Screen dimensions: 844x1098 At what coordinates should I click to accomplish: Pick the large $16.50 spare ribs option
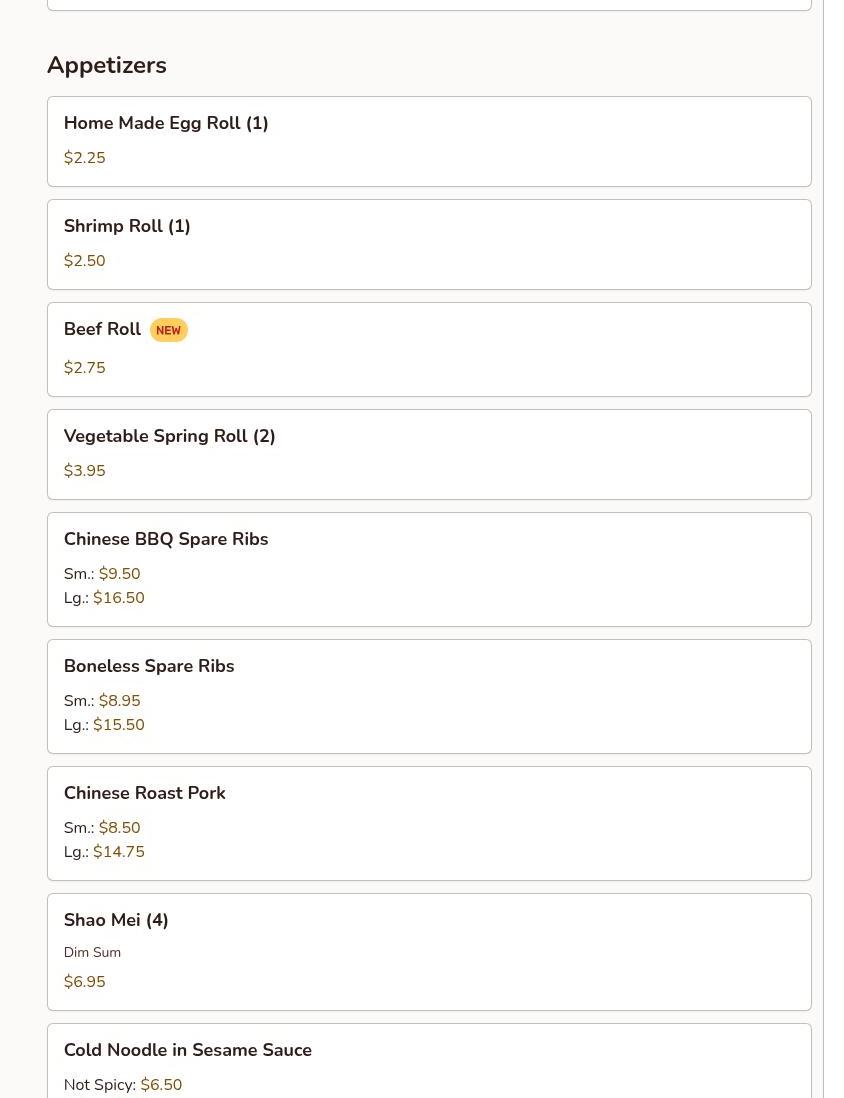(104, 597)
